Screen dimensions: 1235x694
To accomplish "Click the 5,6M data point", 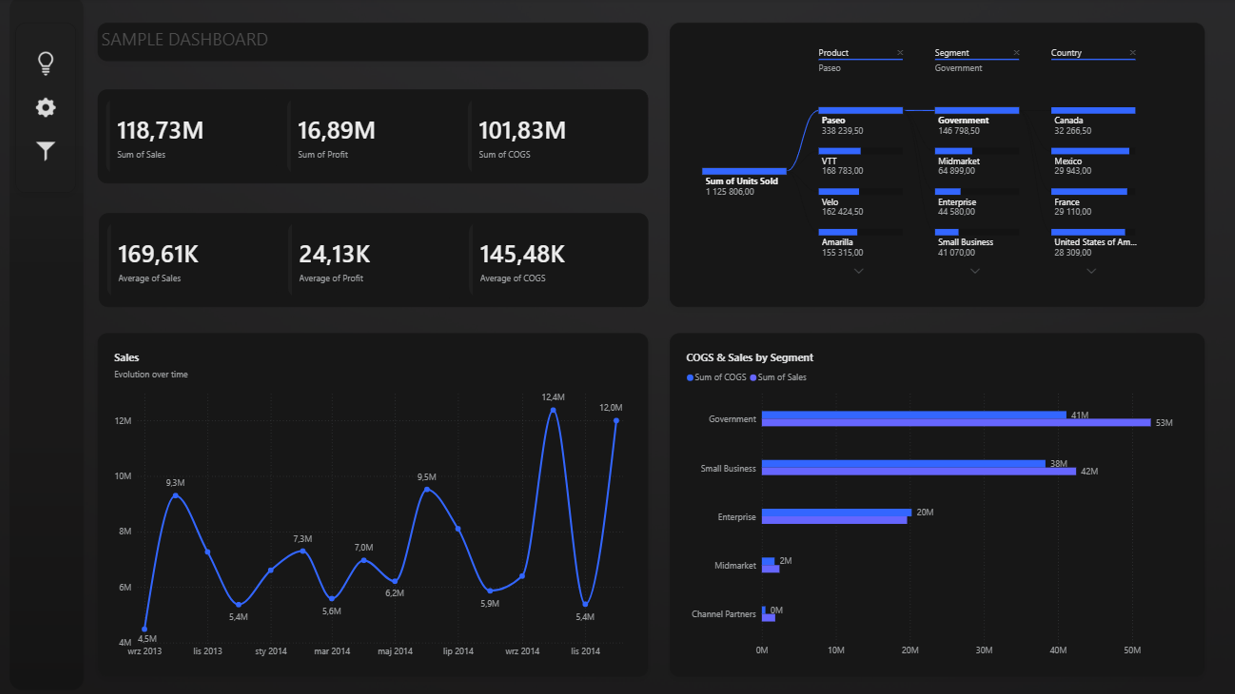I will pos(332,599).
